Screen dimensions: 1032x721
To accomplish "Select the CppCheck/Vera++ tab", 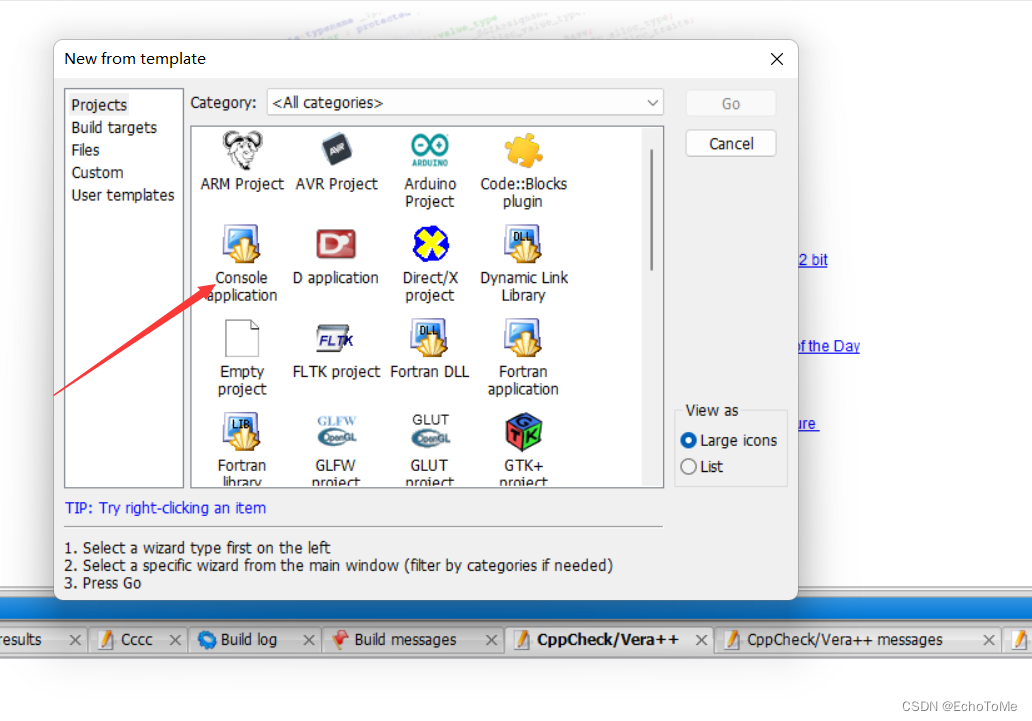I will [607, 639].
